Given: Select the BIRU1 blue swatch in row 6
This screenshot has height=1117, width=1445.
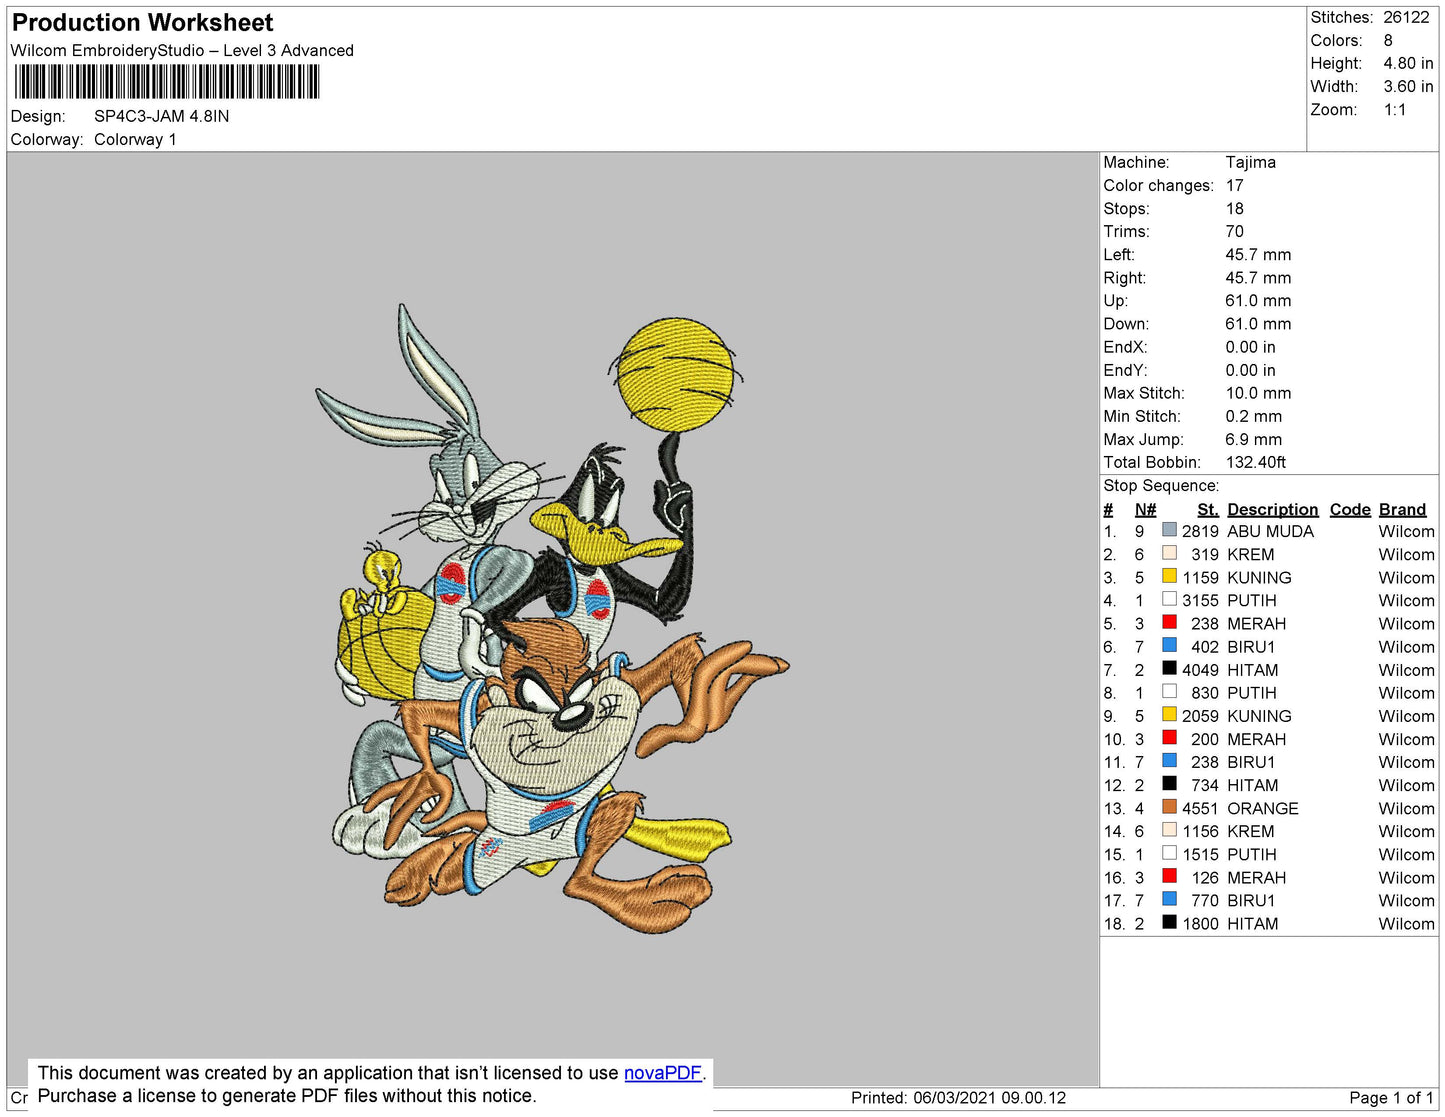Looking at the screenshot, I should 1169,645.
